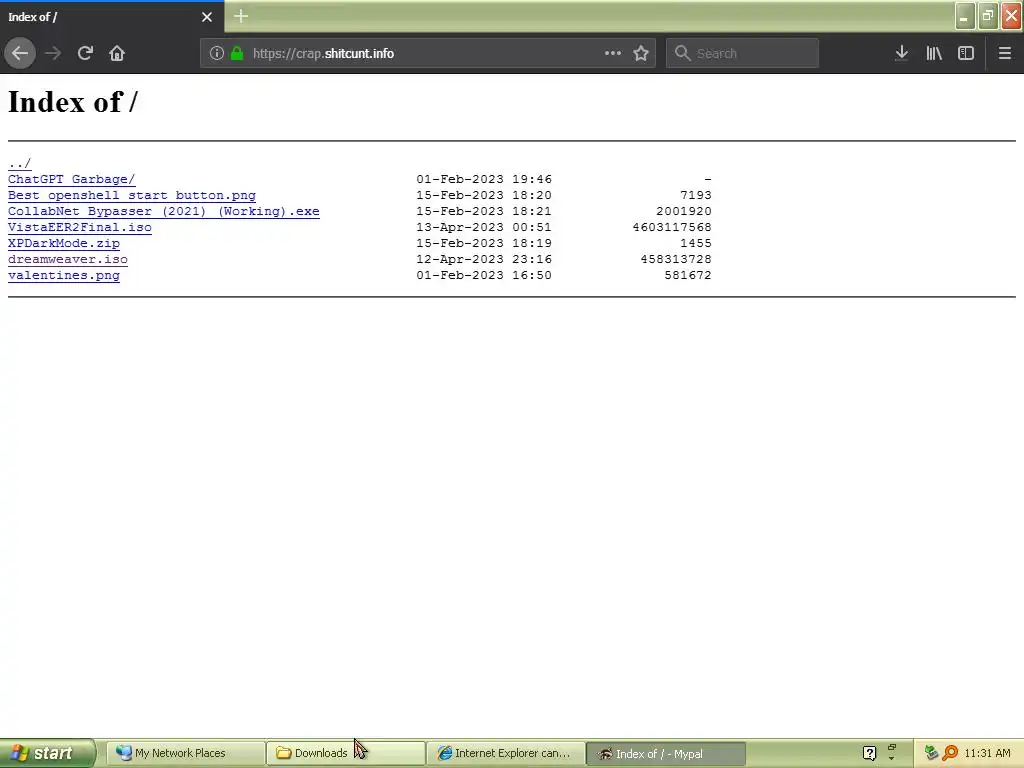
Task: Open the hamburger application menu
Action: (x=1005, y=54)
